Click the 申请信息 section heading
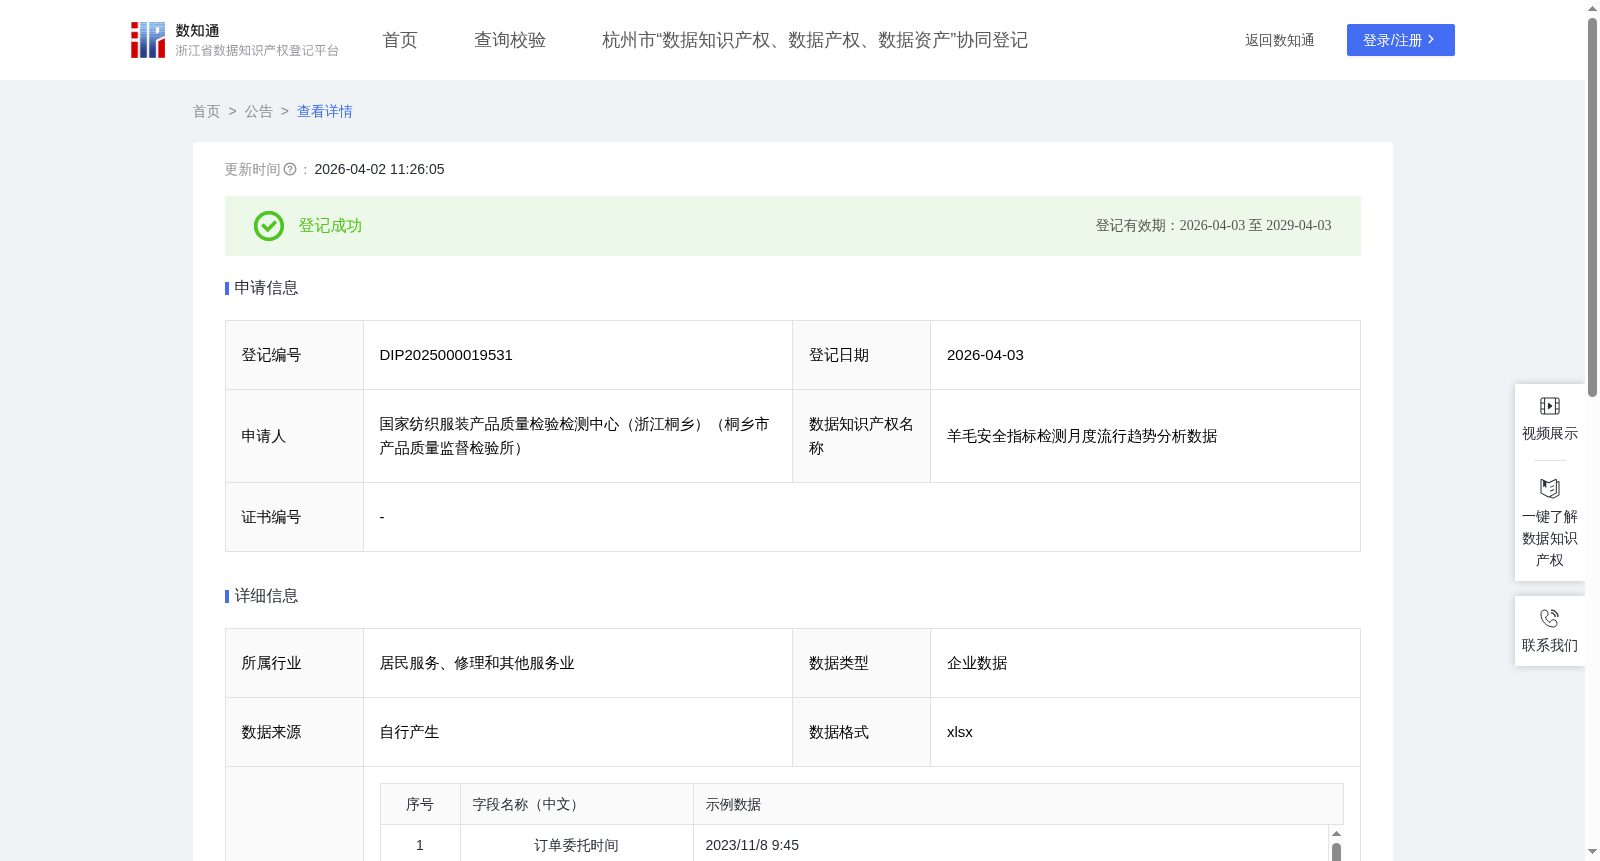 point(266,288)
